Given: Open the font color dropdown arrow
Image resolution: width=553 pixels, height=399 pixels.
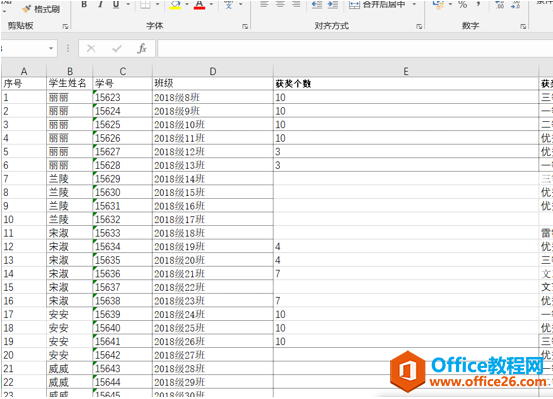Looking at the screenshot, I should [211, 5].
